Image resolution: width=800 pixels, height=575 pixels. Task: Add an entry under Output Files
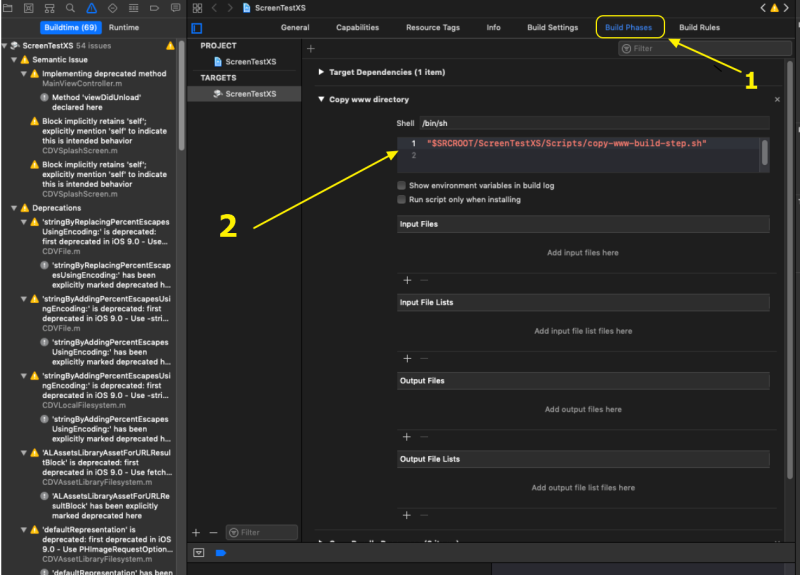tap(407, 437)
